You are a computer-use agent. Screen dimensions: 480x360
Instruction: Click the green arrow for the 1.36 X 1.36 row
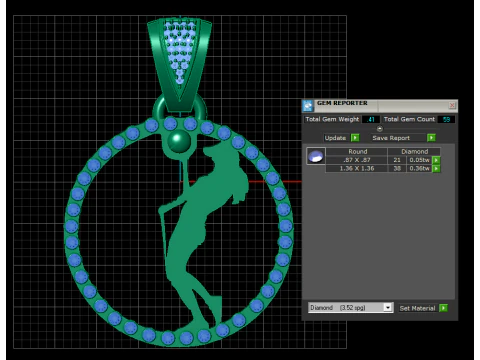436,169
